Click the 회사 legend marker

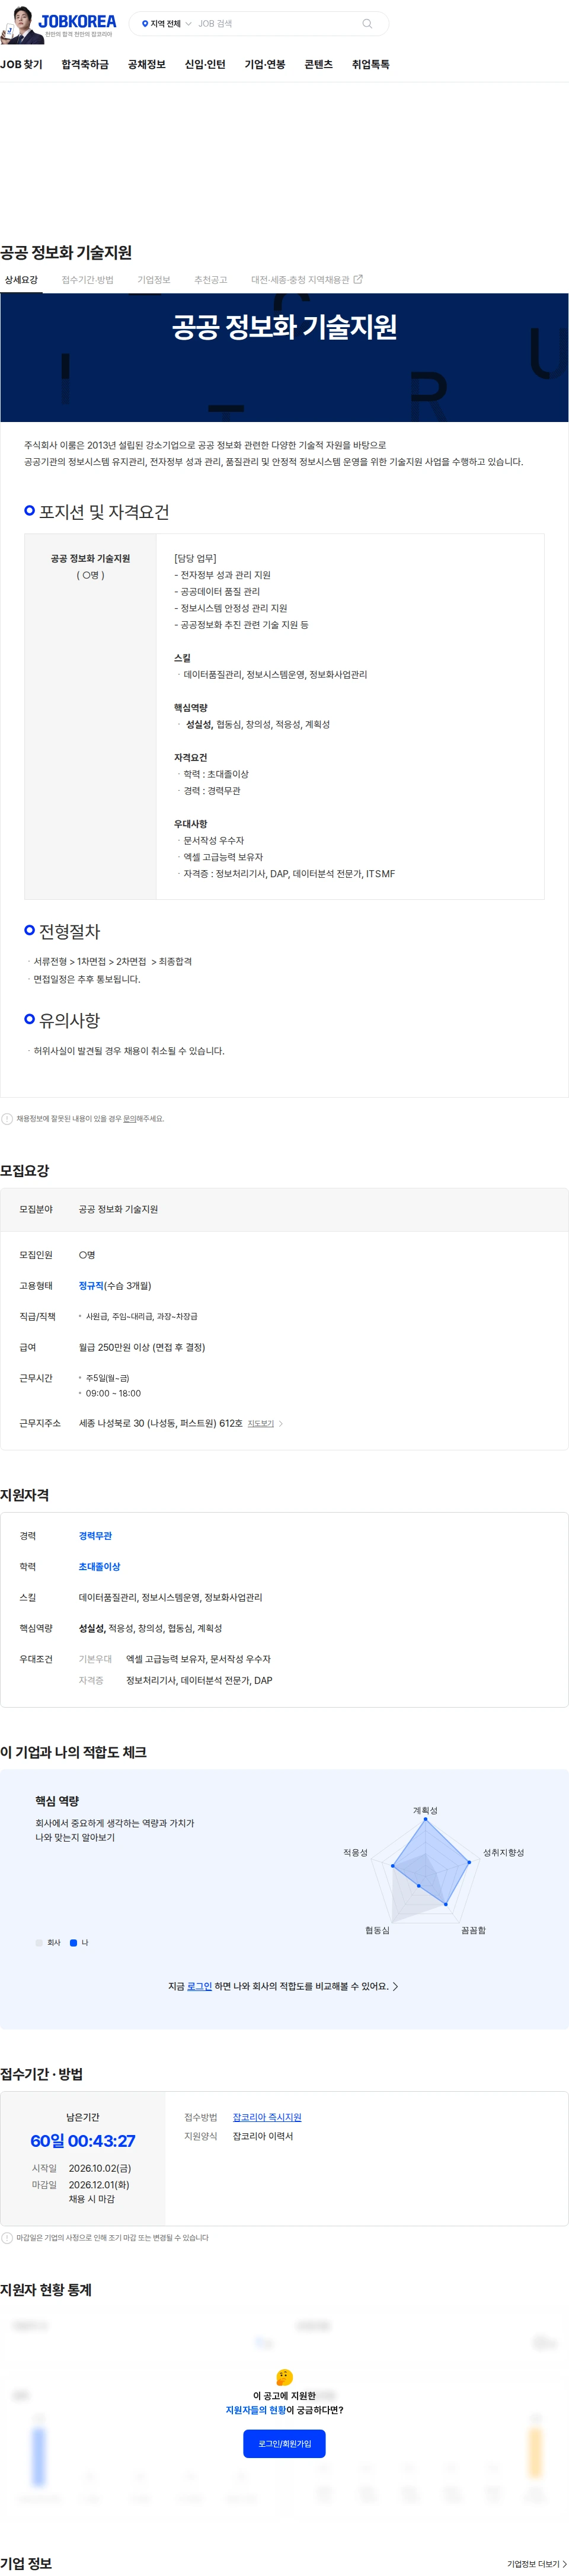39,1942
